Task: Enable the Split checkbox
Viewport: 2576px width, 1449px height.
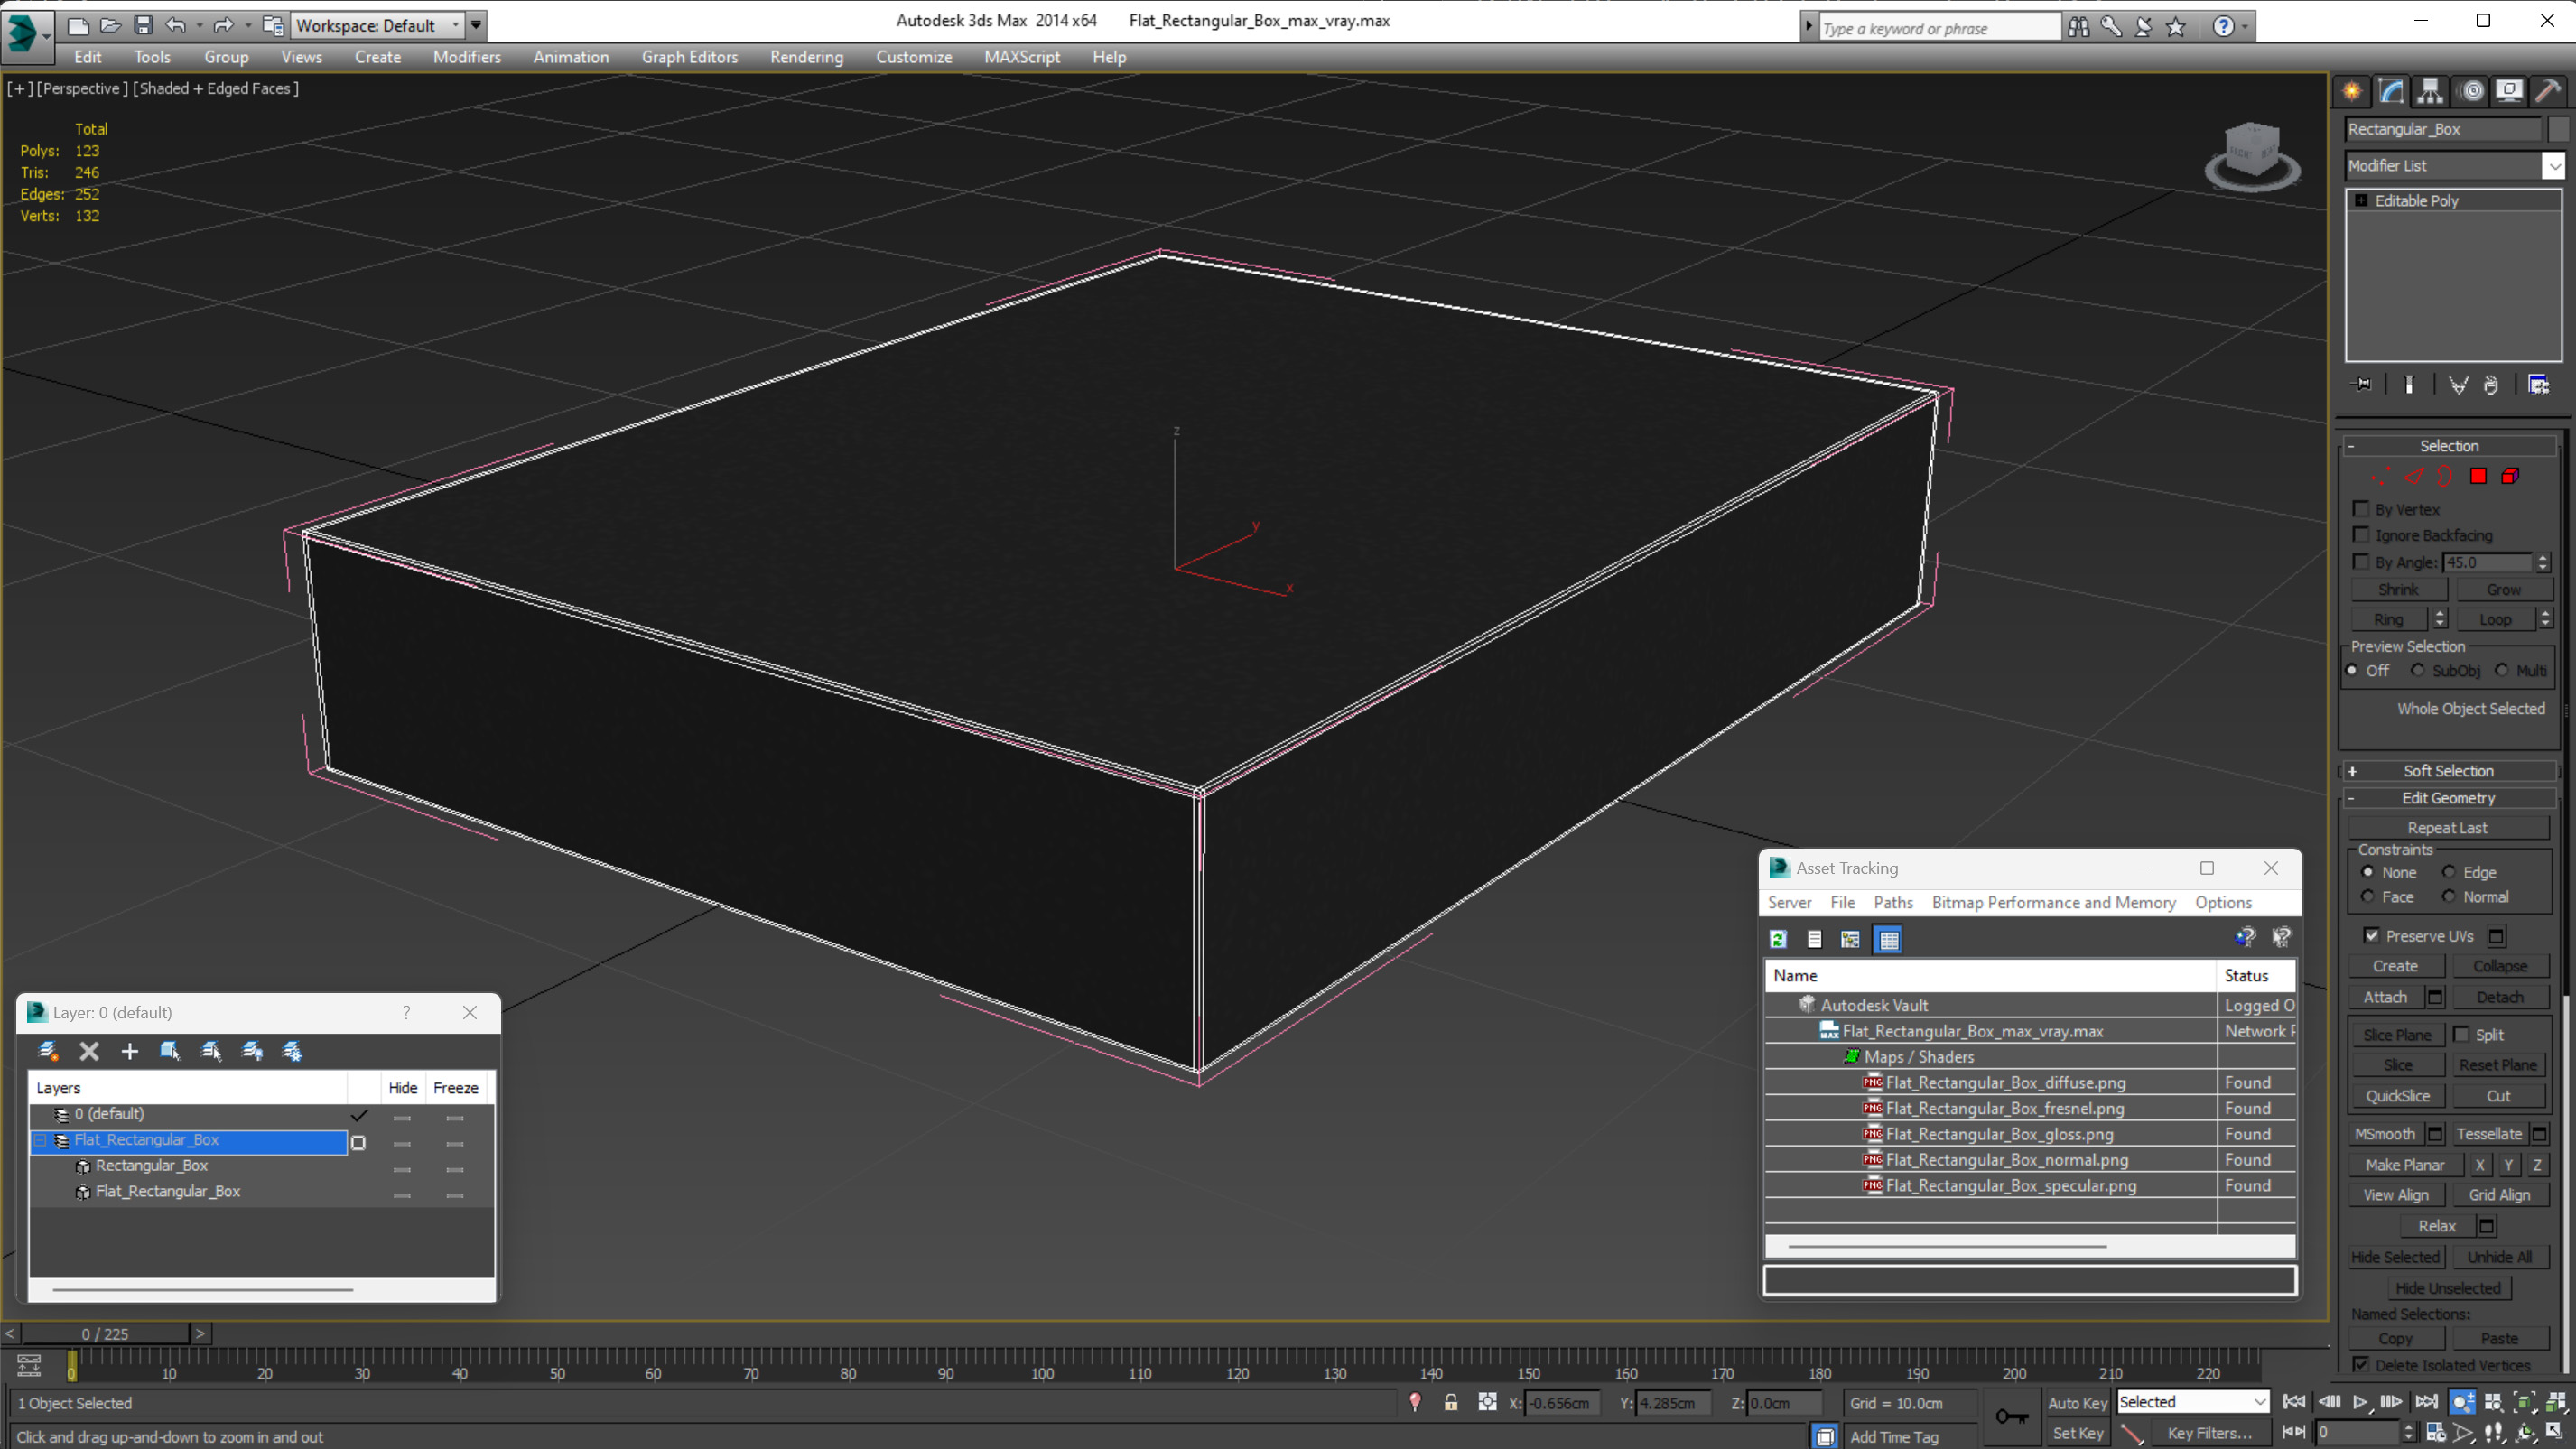Action: pos(2461,1035)
